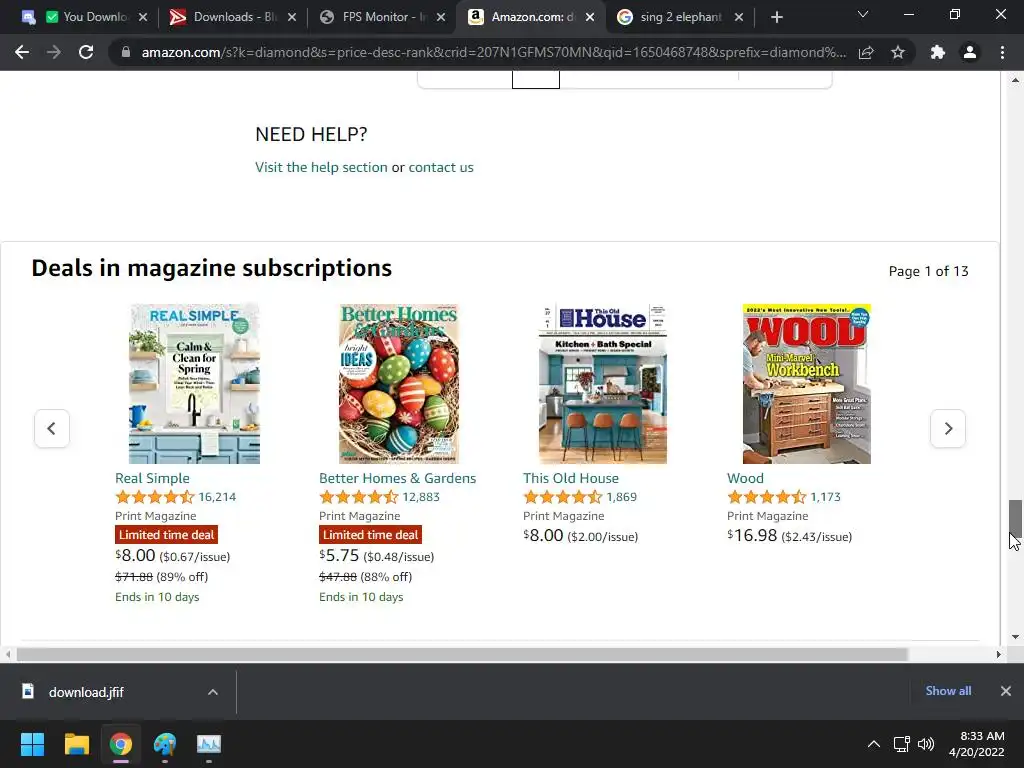Switch to the You Download tab
The height and width of the screenshot is (768, 1024).
[x=85, y=17]
